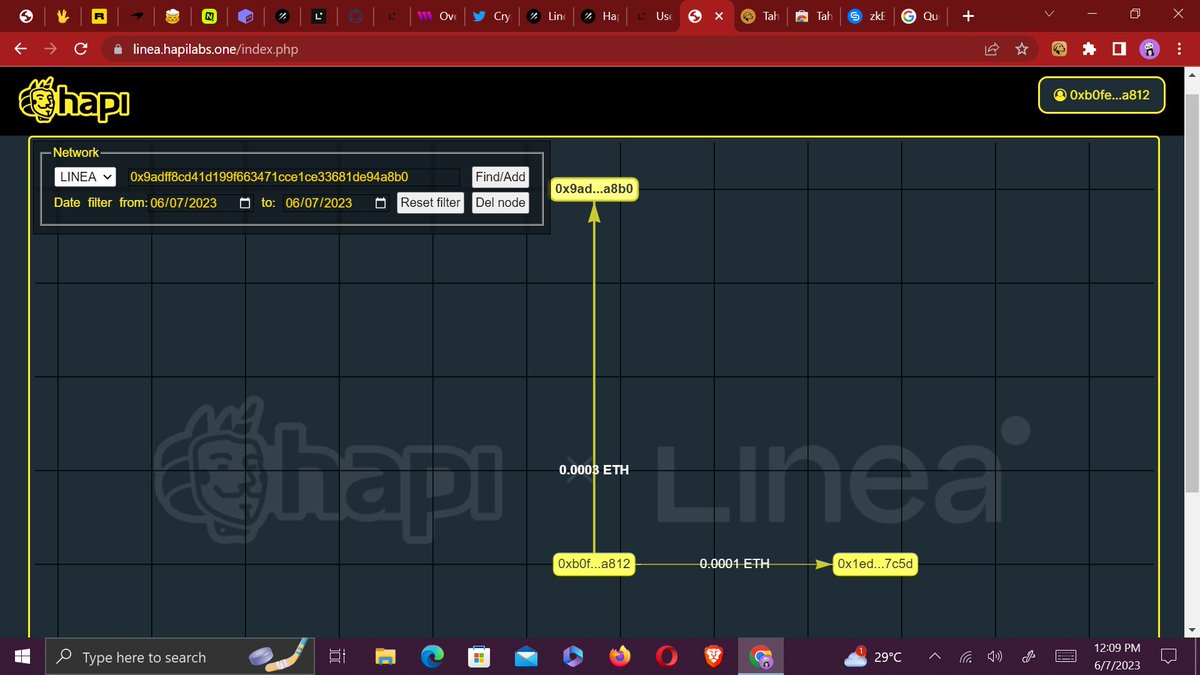Click the 0.0003 ETH edge label
1200x675 pixels.
(x=594, y=470)
